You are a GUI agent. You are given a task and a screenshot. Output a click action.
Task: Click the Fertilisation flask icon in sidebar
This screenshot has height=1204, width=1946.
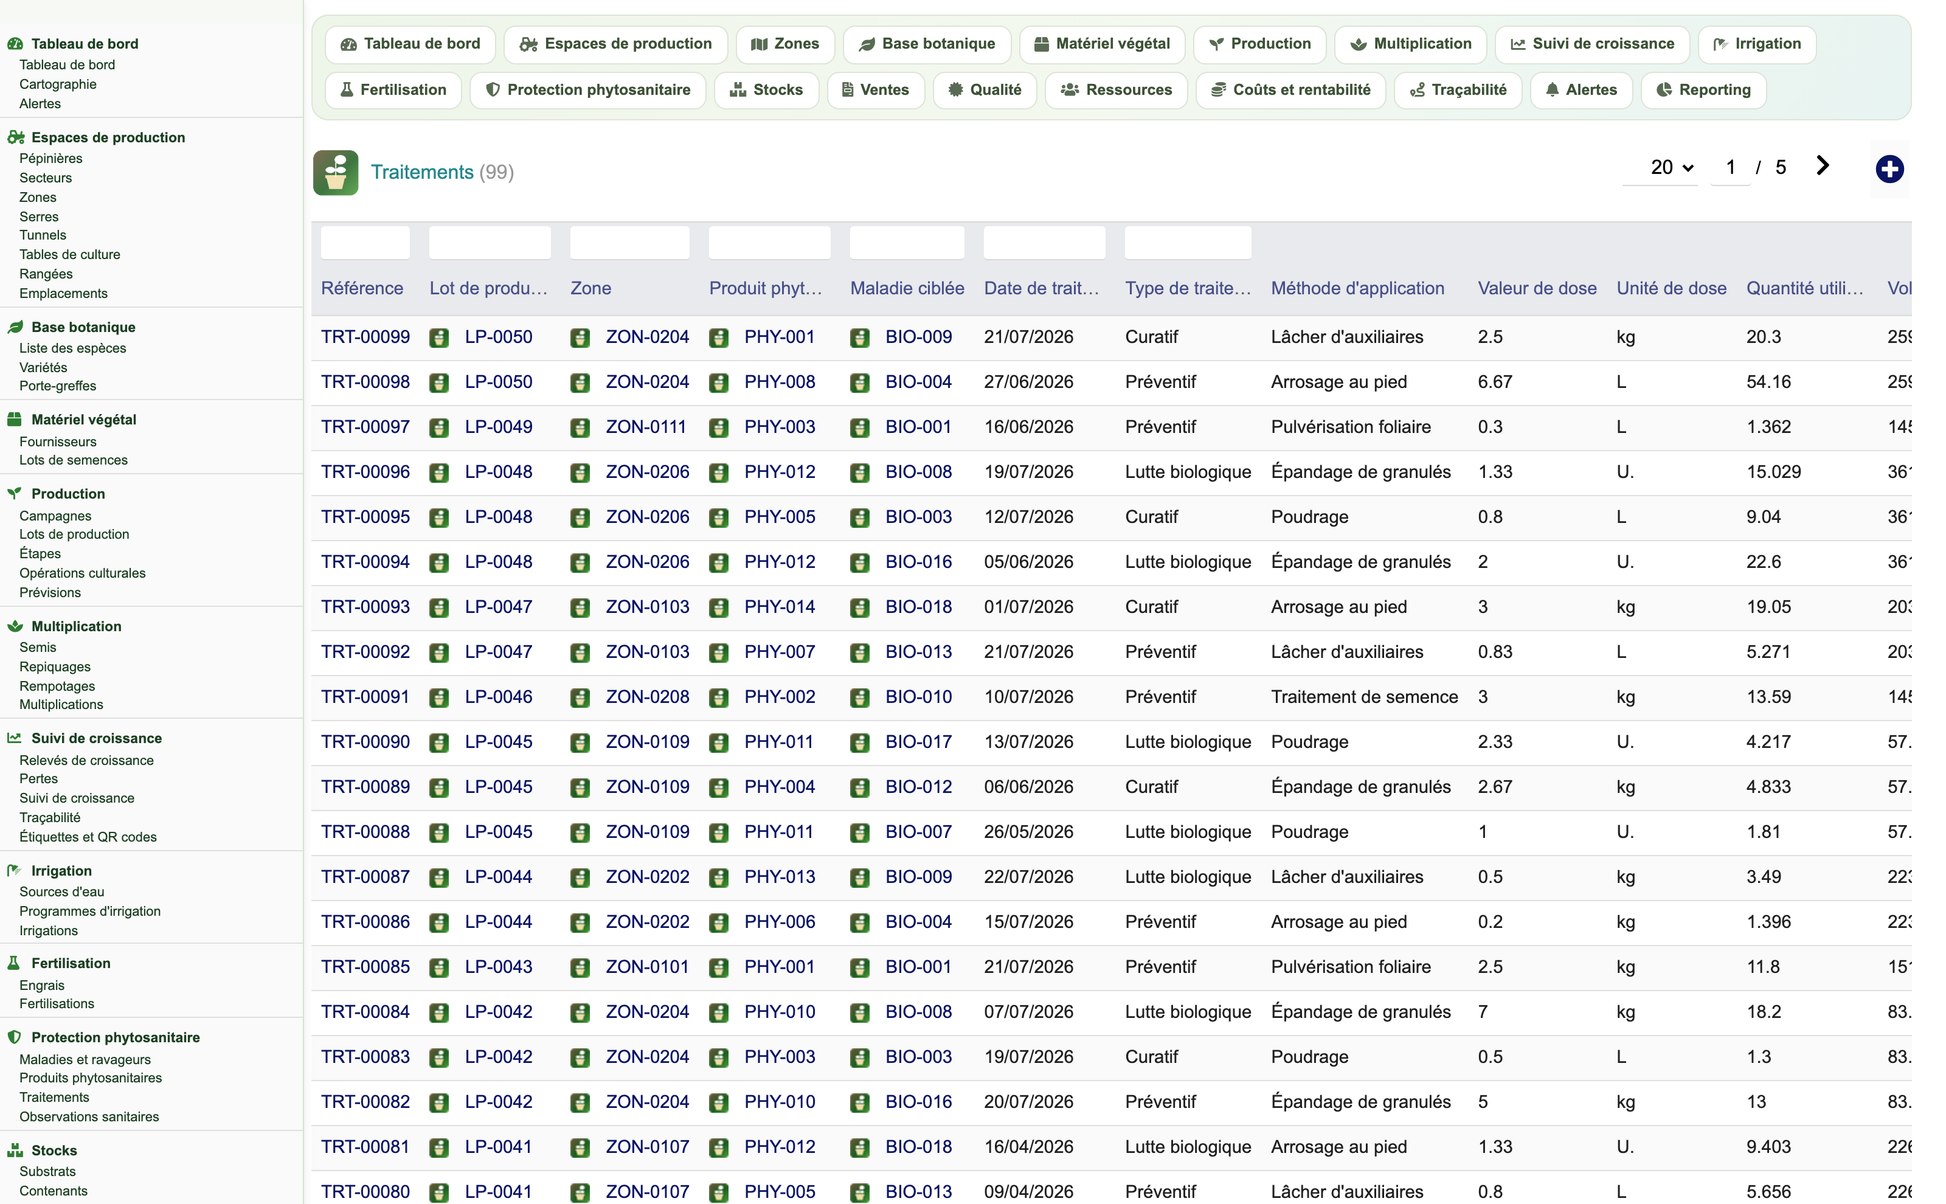[15, 964]
